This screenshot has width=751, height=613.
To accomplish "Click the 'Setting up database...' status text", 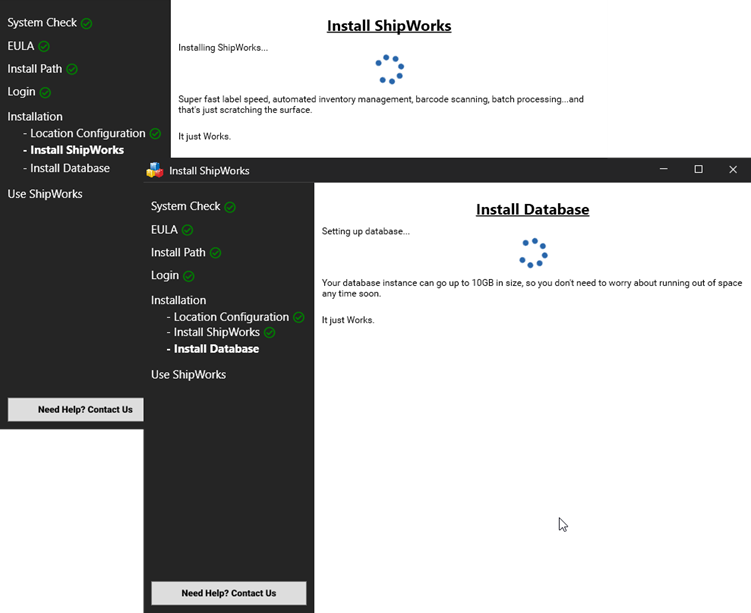I will [366, 231].
